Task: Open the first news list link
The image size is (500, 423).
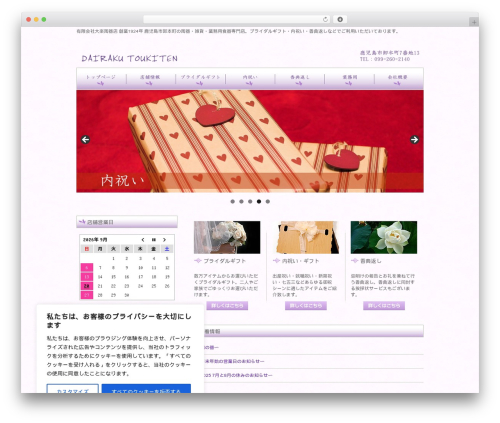Action: point(211,347)
